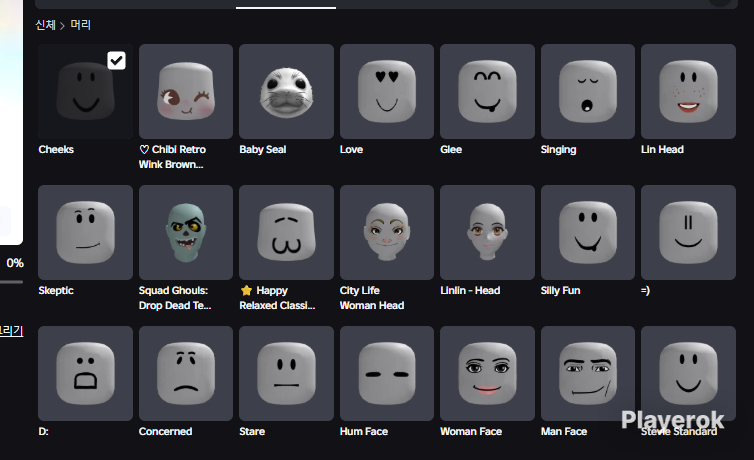
Task: Pick the Love head with heart eyes
Action: pyautogui.click(x=387, y=91)
